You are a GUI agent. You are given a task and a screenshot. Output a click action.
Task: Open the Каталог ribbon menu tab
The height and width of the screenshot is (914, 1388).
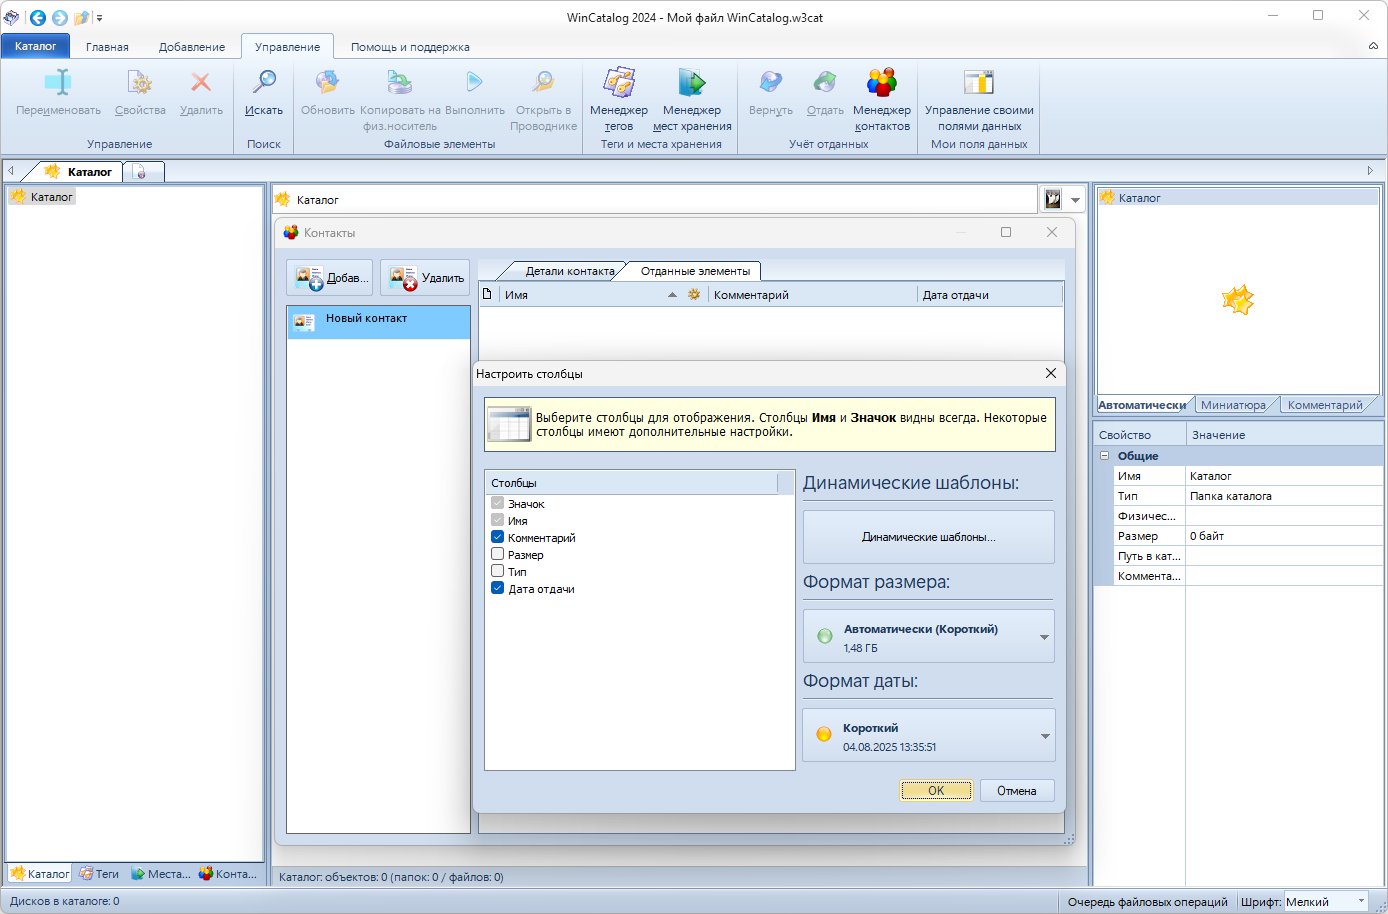click(x=36, y=46)
